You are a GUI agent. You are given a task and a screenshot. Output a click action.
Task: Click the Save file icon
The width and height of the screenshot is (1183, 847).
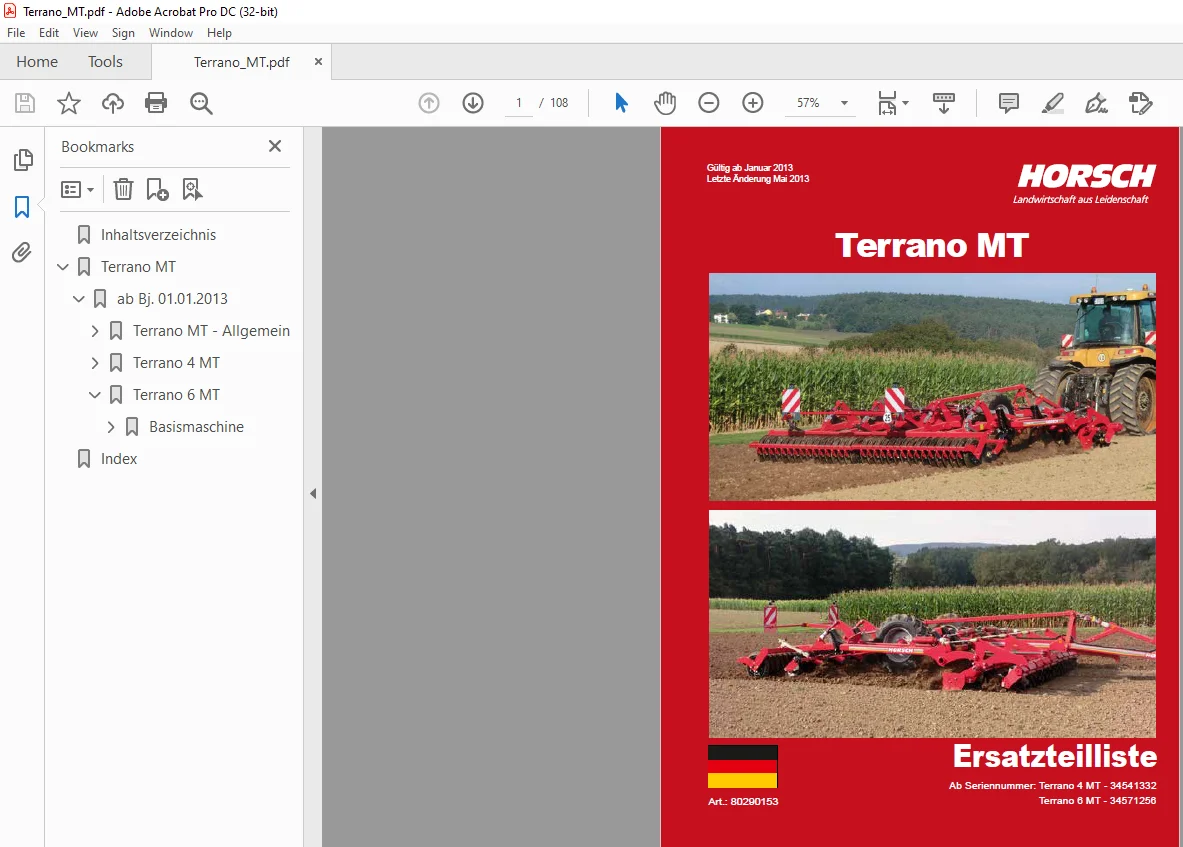click(25, 103)
